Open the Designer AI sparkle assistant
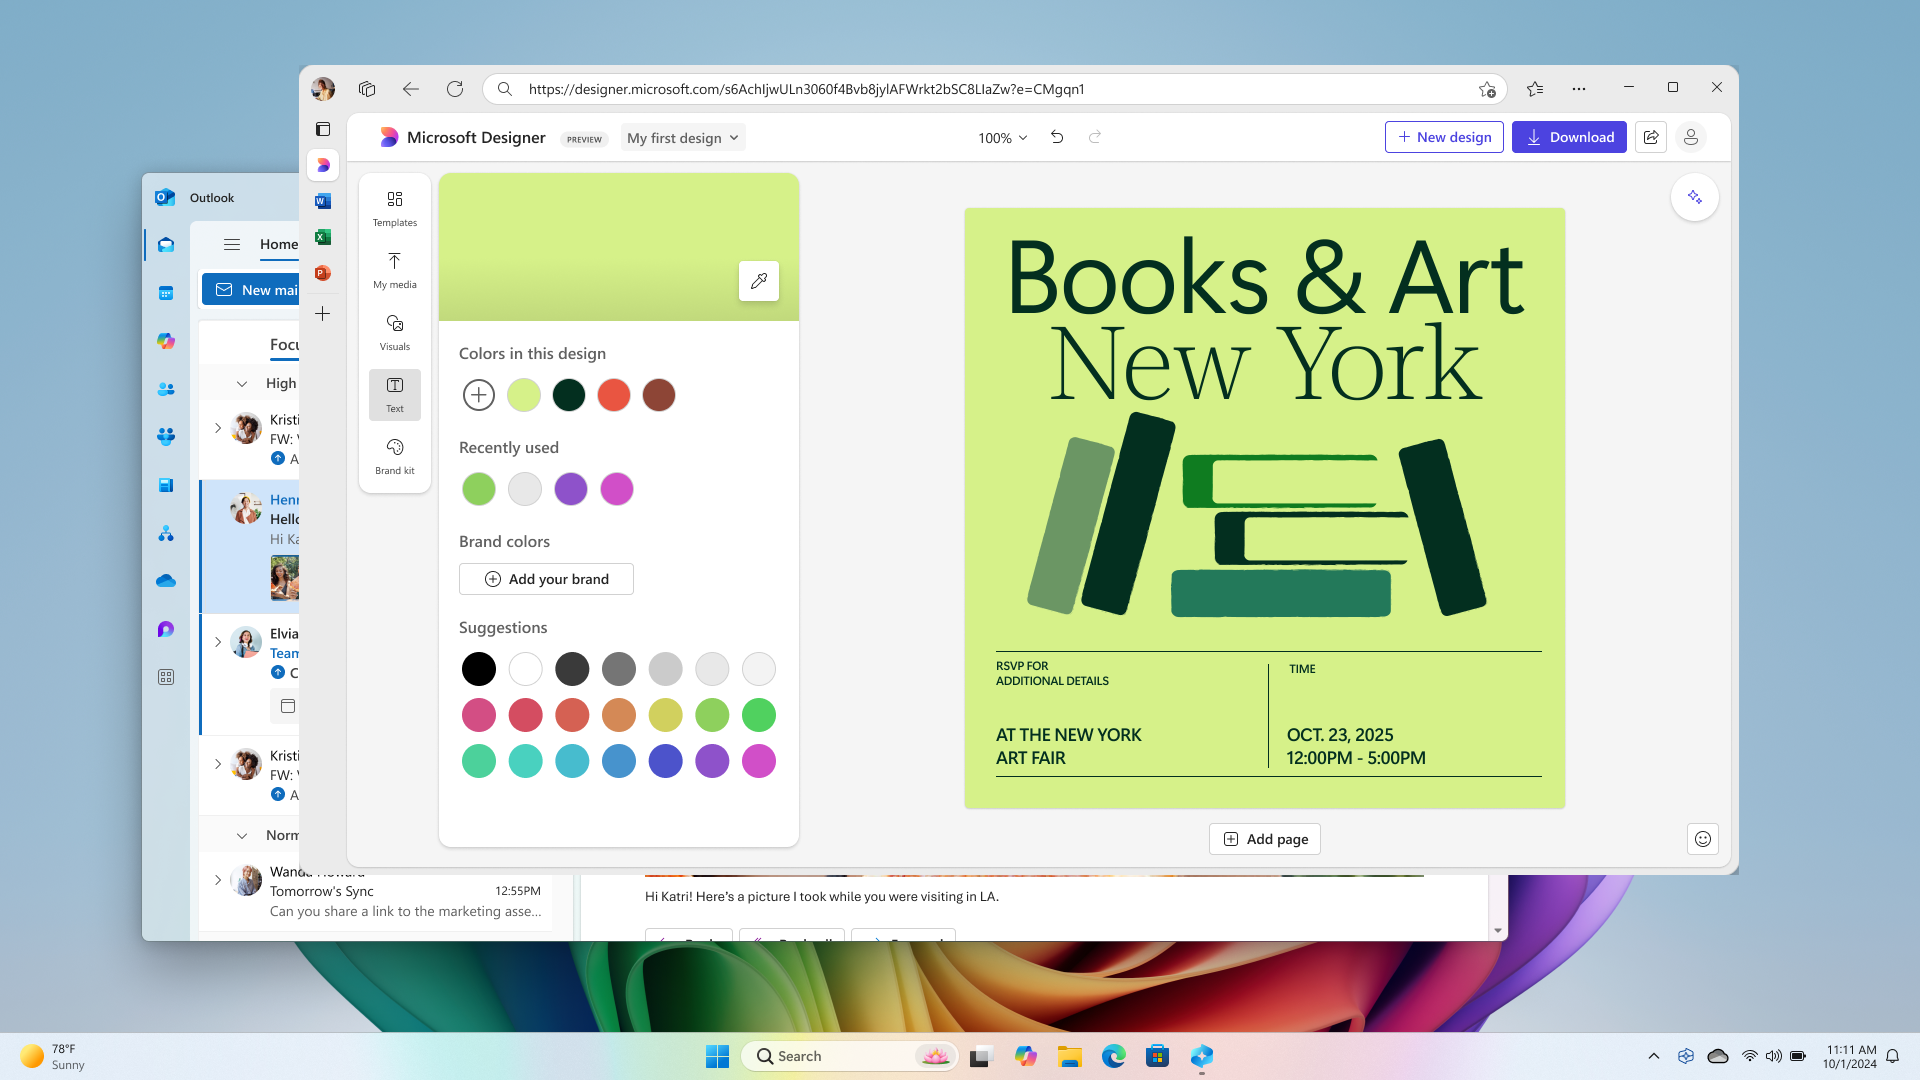This screenshot has height=1080, width=1920. click(x=1695, y=197)
